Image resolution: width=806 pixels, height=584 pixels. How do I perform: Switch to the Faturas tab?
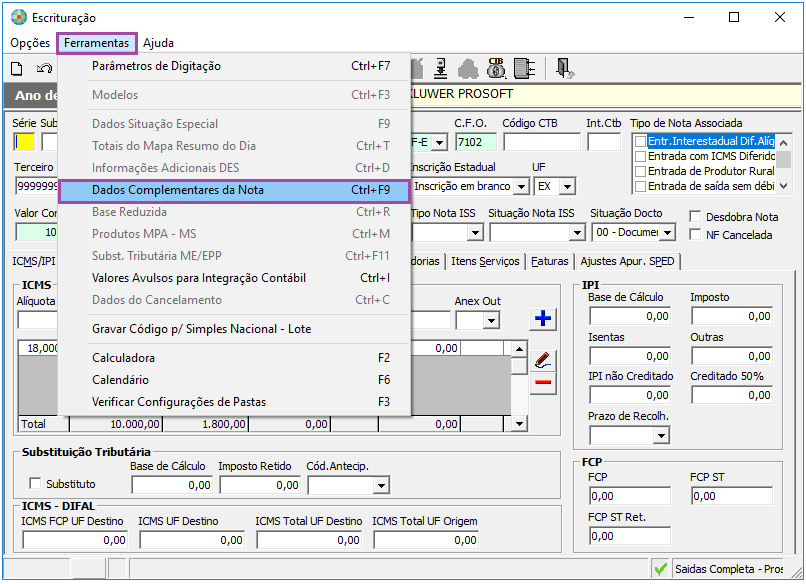pyautogui.click(x=549, y=261)
